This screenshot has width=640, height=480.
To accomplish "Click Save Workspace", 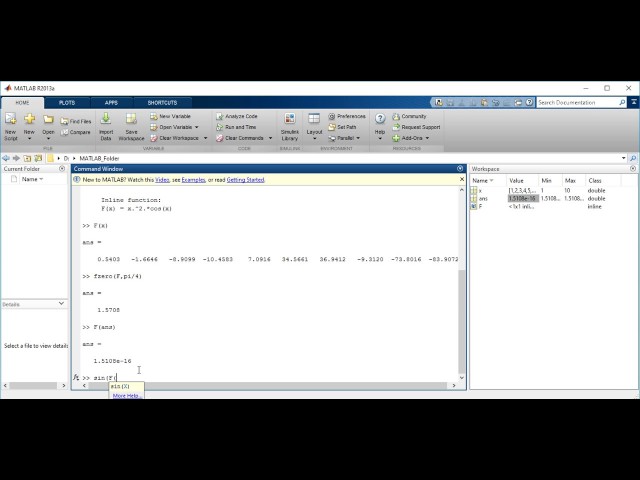I will pos(131,127).
